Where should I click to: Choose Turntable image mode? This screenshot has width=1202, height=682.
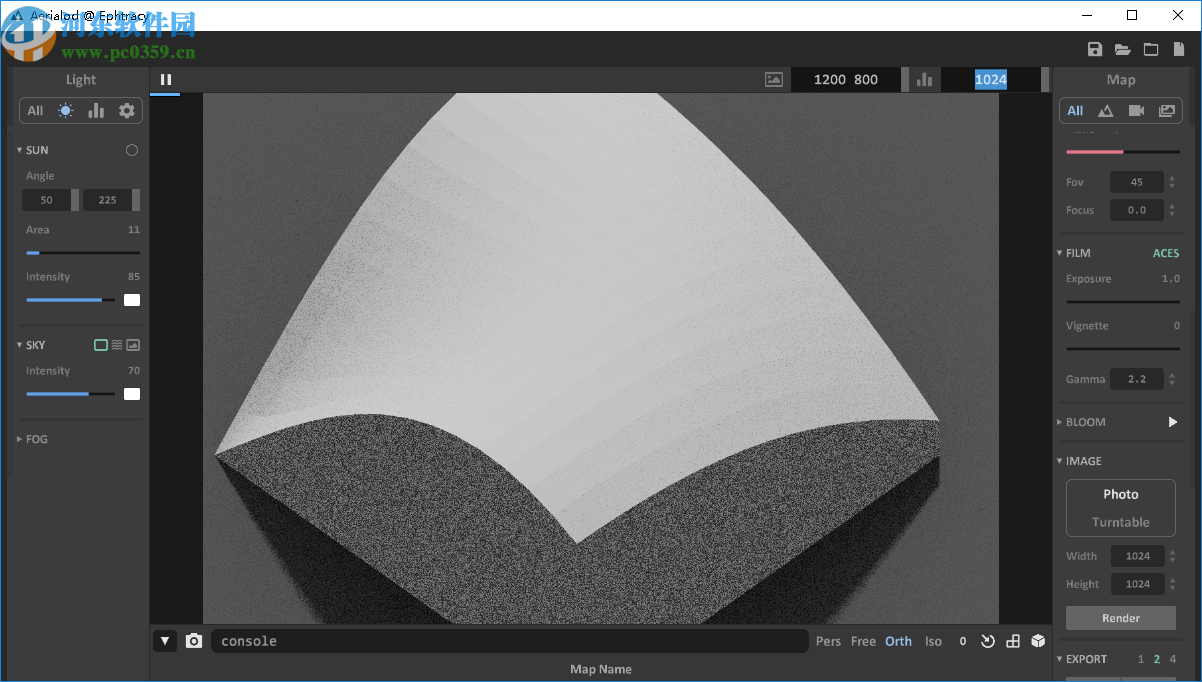point(1121,522)
